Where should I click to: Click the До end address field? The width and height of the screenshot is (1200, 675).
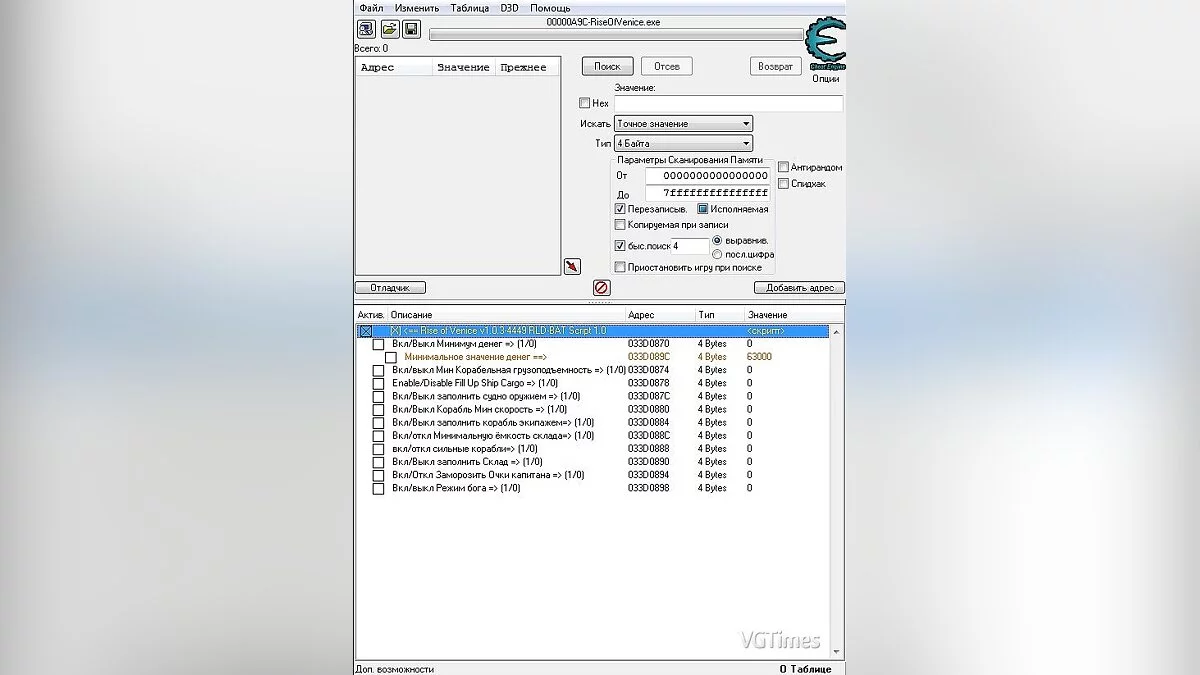pos(707,193)
